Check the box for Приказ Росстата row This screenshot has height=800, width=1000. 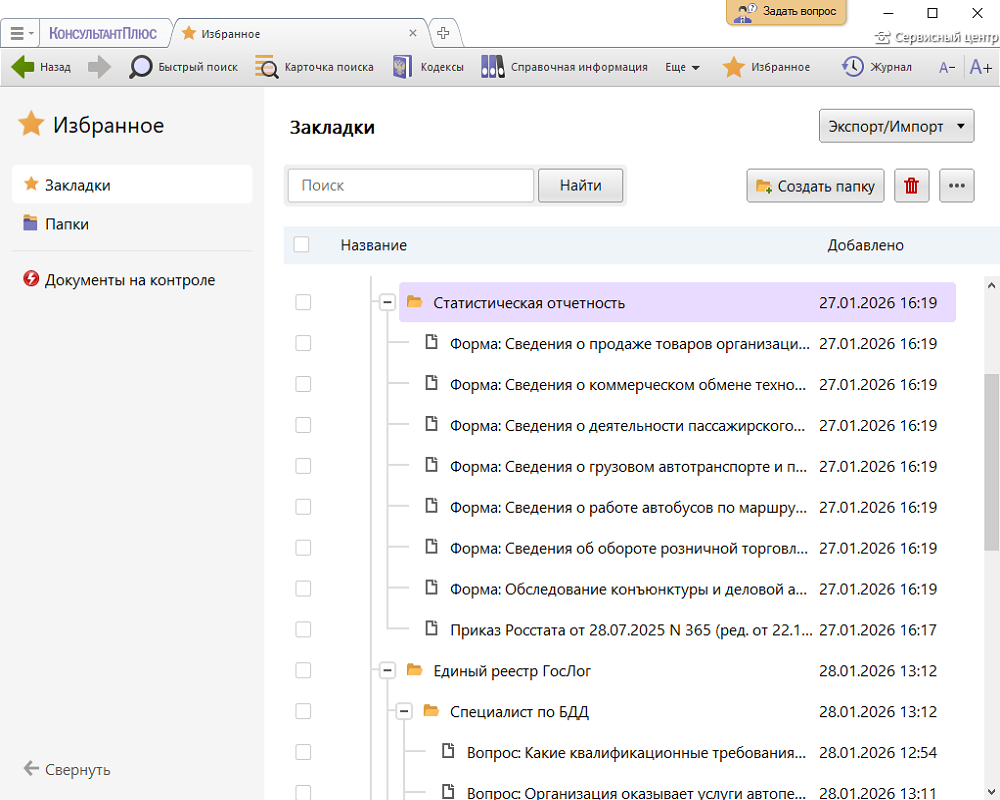click(x=303, y=629)
